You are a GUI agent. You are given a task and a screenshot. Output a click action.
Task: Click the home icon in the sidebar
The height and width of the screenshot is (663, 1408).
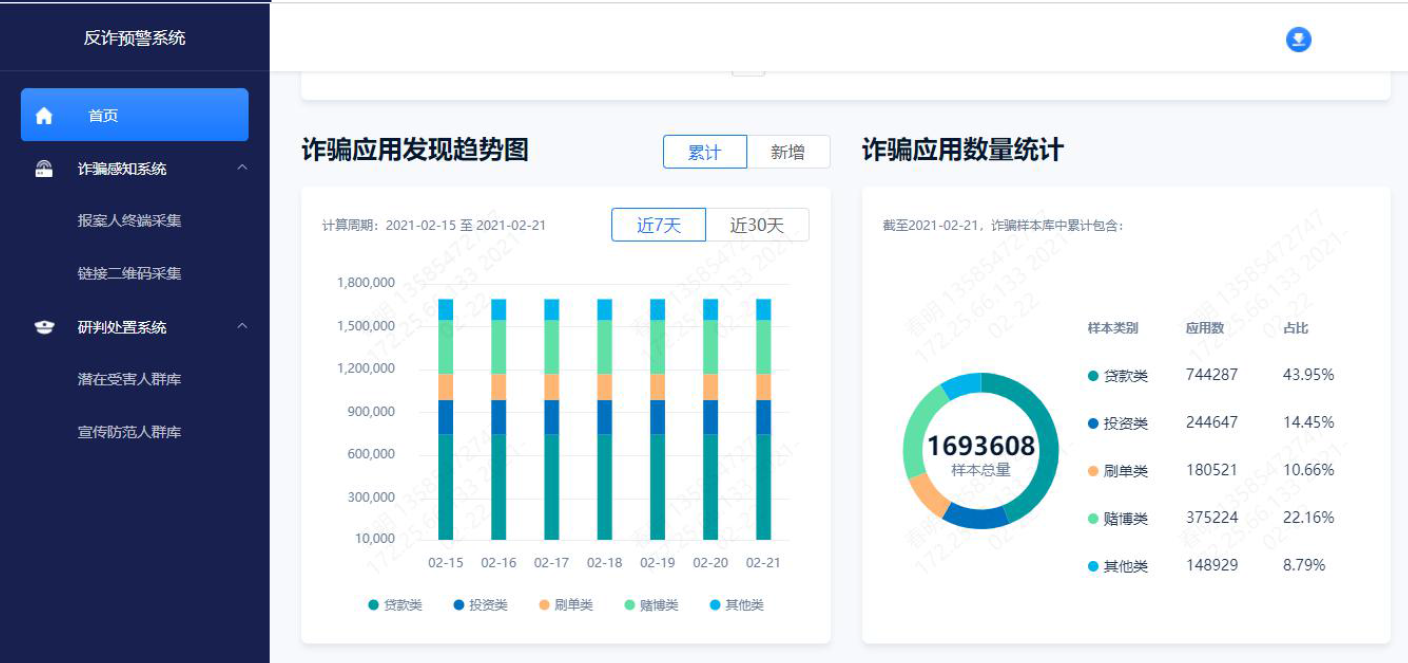(44, 116)
